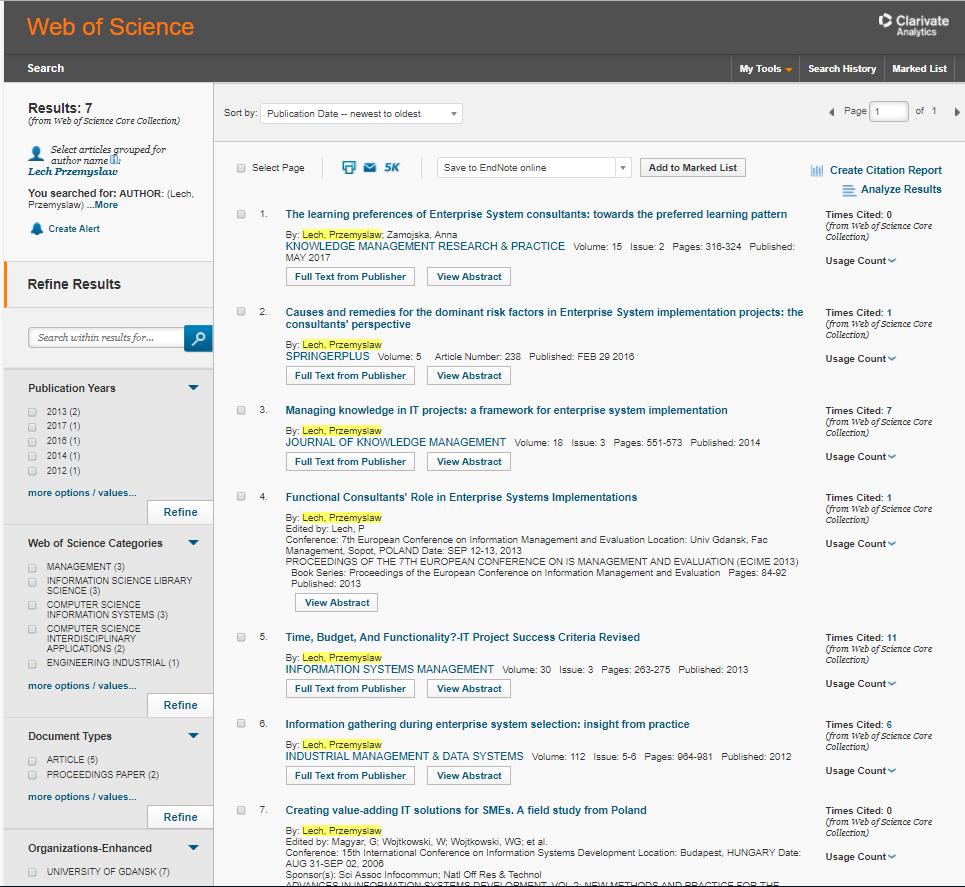This screenshot has width=965, height=887.
Task: Open article Time, Budget, And Functionality
Action: point(462,638)
